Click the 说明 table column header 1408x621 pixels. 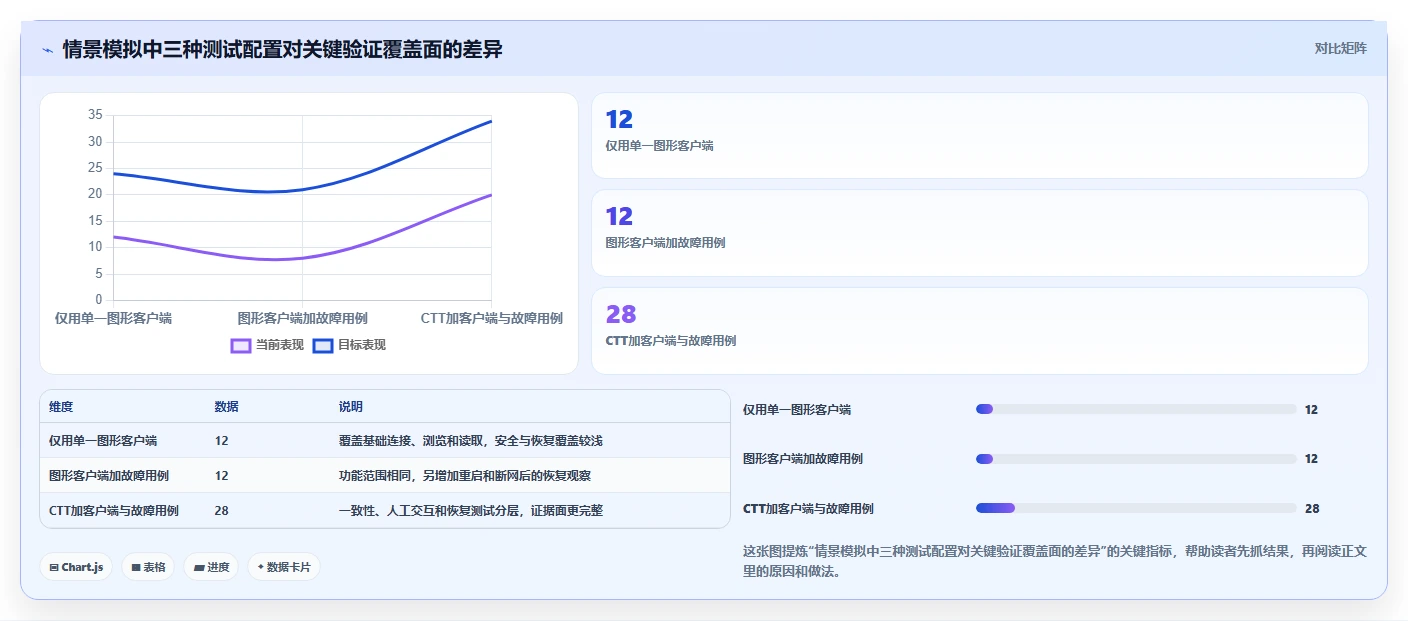[x=351, y=407]
